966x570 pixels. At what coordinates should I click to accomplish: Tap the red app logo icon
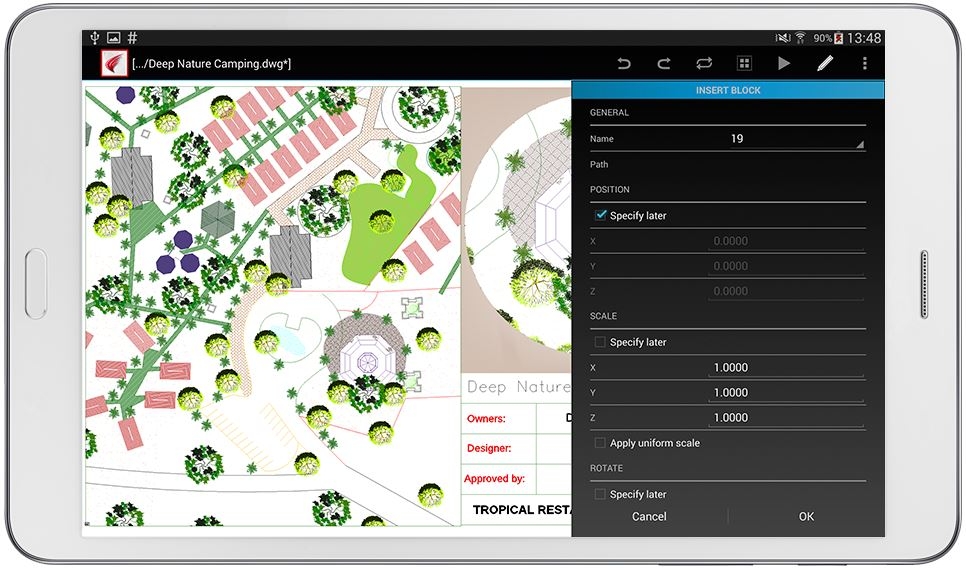tap(114, 64)
